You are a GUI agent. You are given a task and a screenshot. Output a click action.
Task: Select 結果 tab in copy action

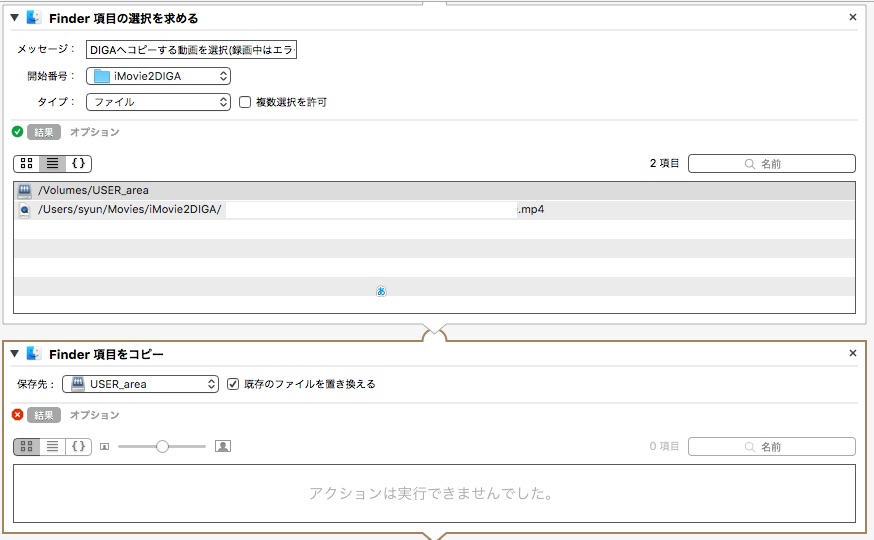click(43, 415)
